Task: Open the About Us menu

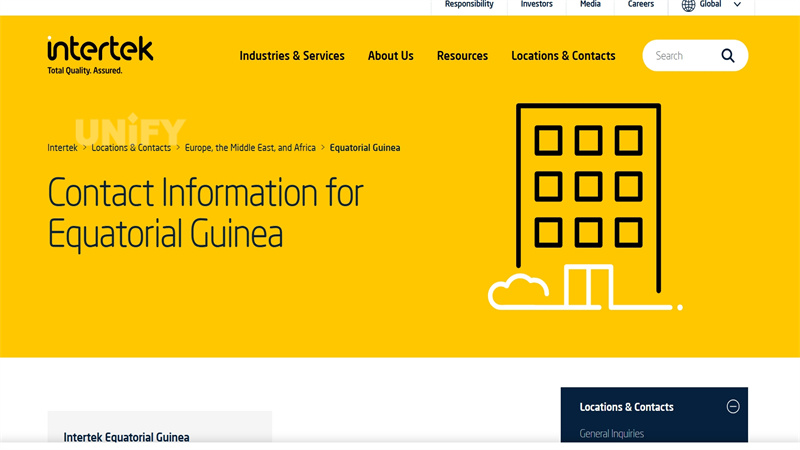Action: click(391, 56)
